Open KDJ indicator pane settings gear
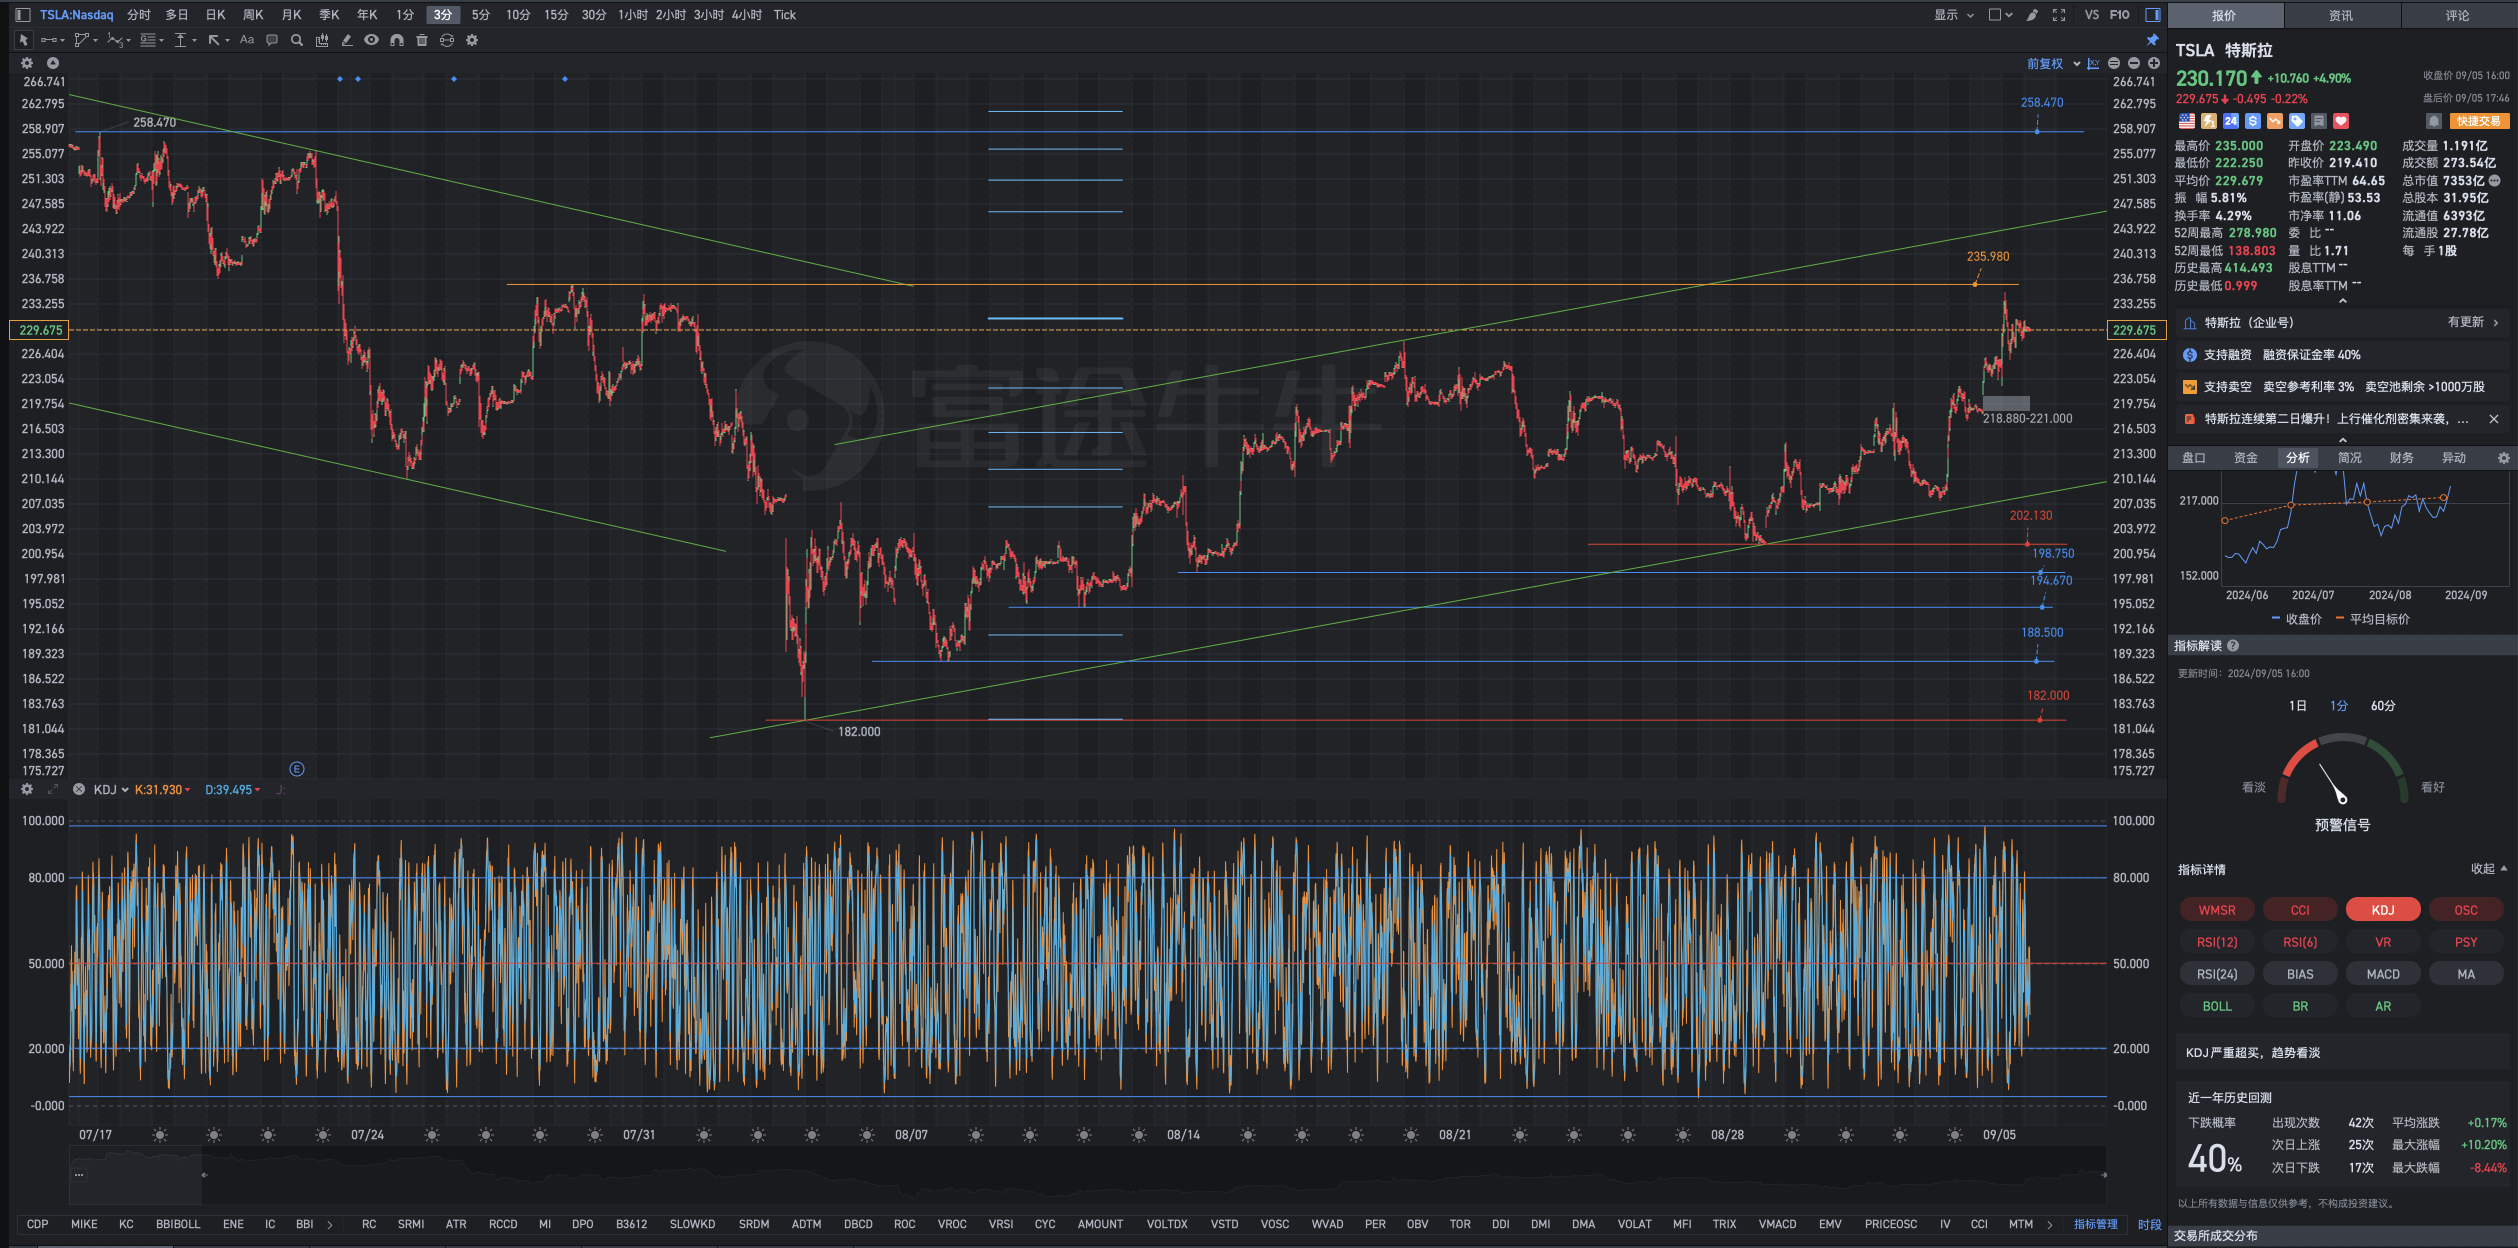2518x1248 pixels. tap(27, 790)
